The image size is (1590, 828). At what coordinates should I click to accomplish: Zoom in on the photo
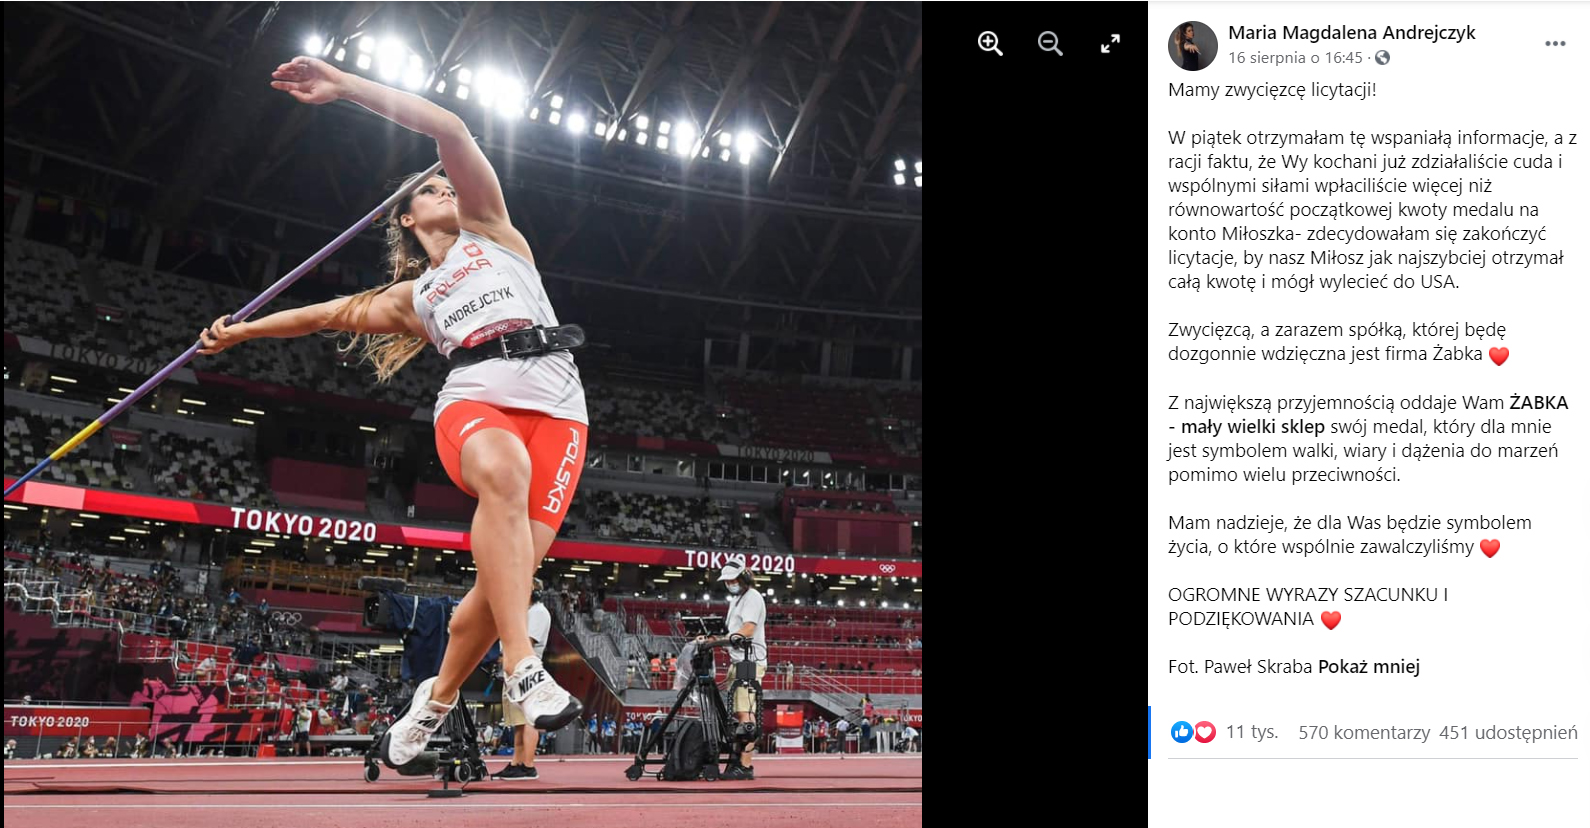[990, 43]
